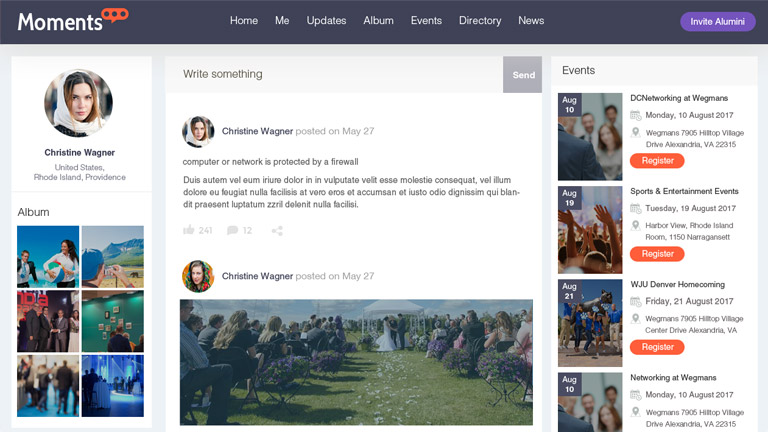Viewport: 768px width, 432px height.
Task: Open the Directory page
Action: (x=480, y=21)
